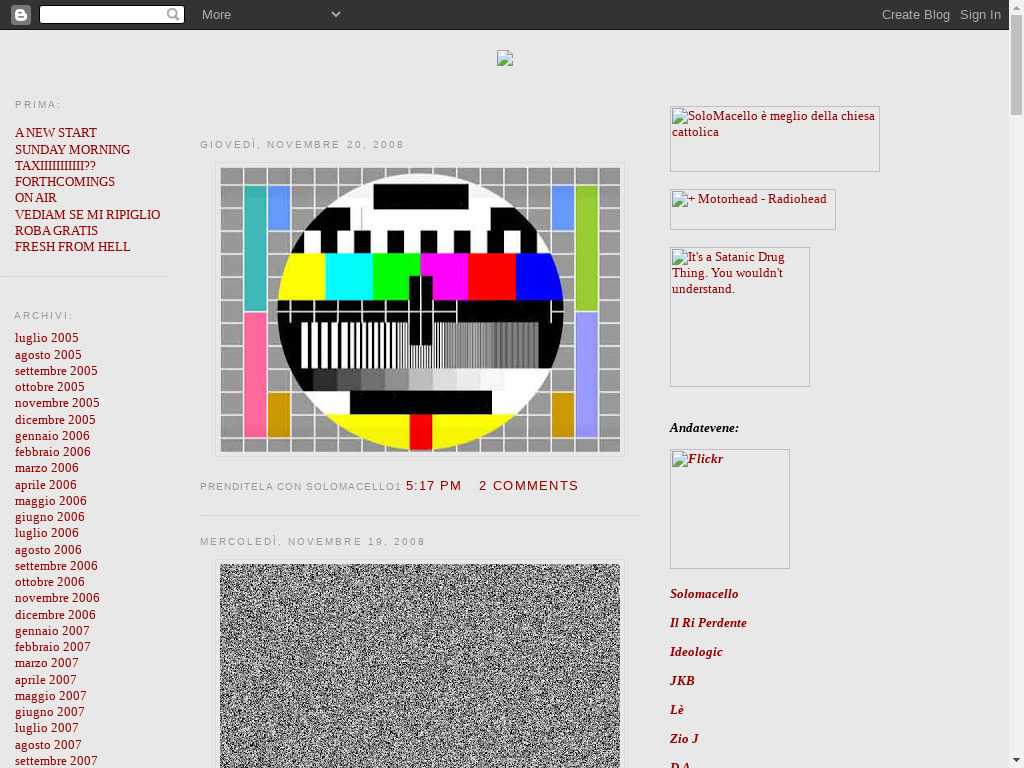Image resolution: width=1024 pixels, height=768 pixels.
Task: Open the 2 Comments link
Action: (x=528, y=485)
